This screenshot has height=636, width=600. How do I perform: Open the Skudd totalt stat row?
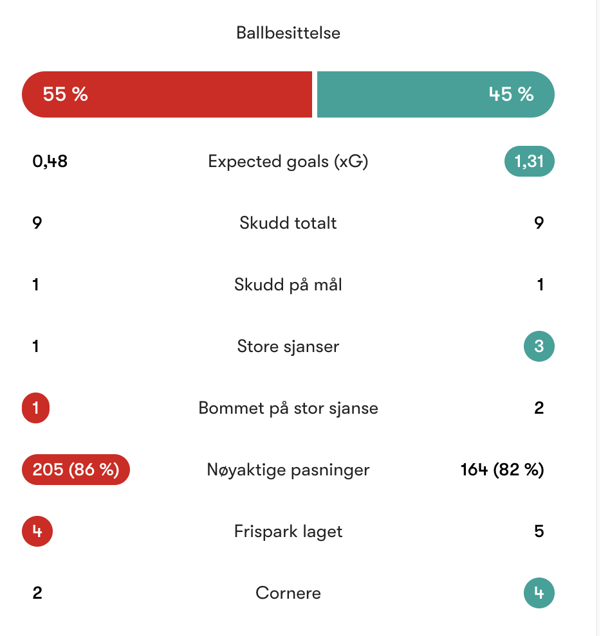pyautogui.click(x=288, y=223)
